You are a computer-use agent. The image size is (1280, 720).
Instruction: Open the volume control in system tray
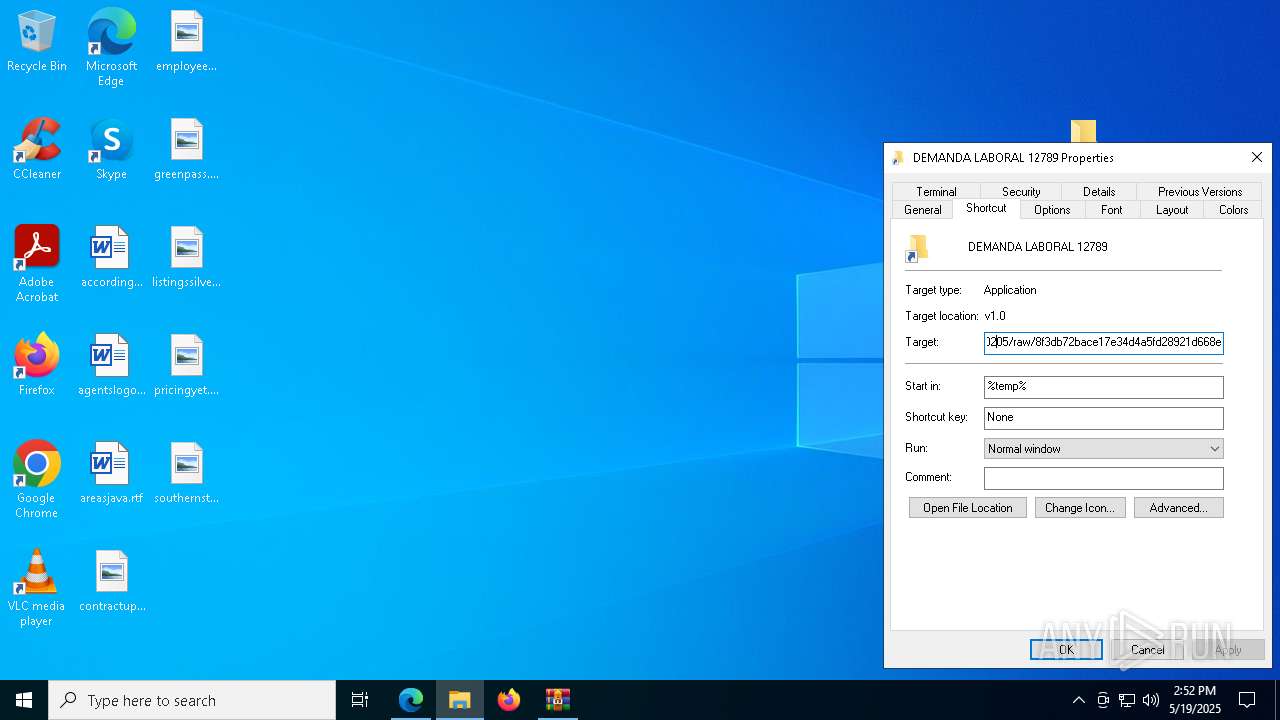pyautogui.click(x=1151, y=700)
